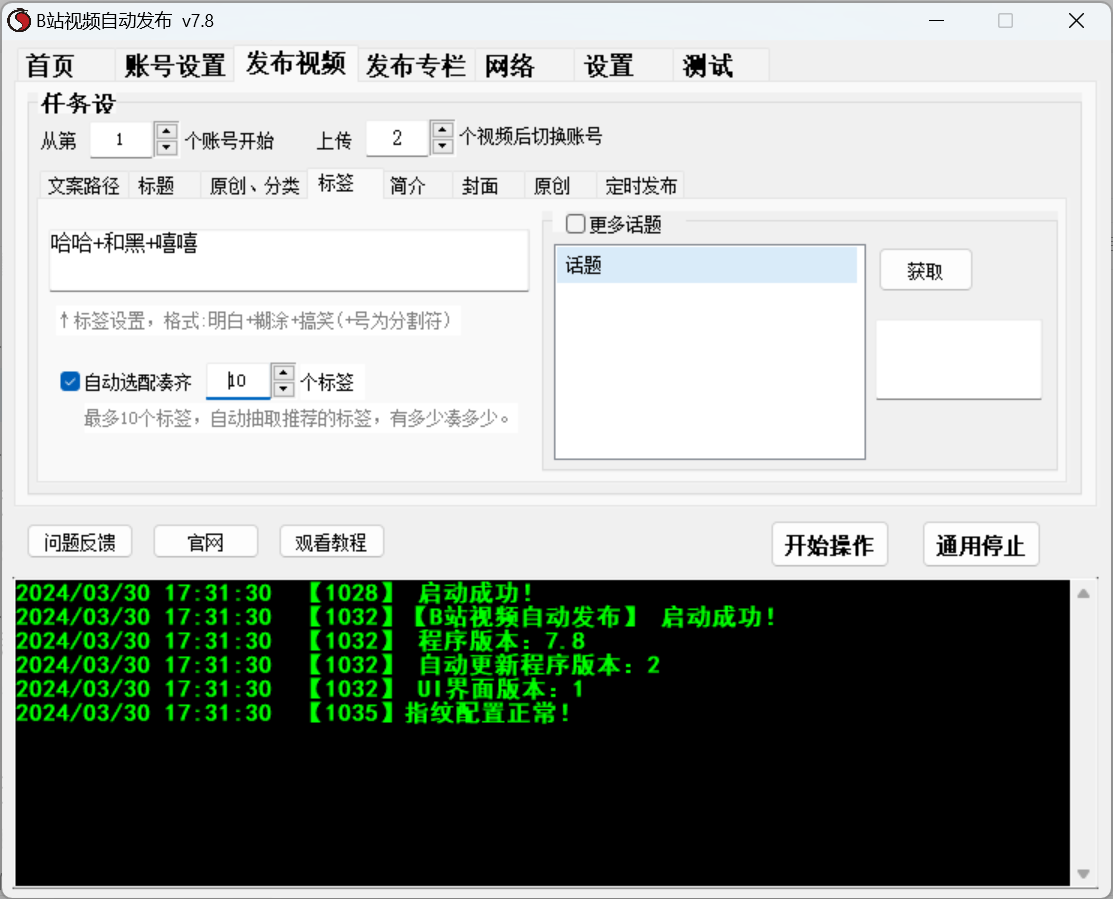Click the log line 指纹配置正常!
The height and width of the screenshot is (899, 1113).
point(294,713)
